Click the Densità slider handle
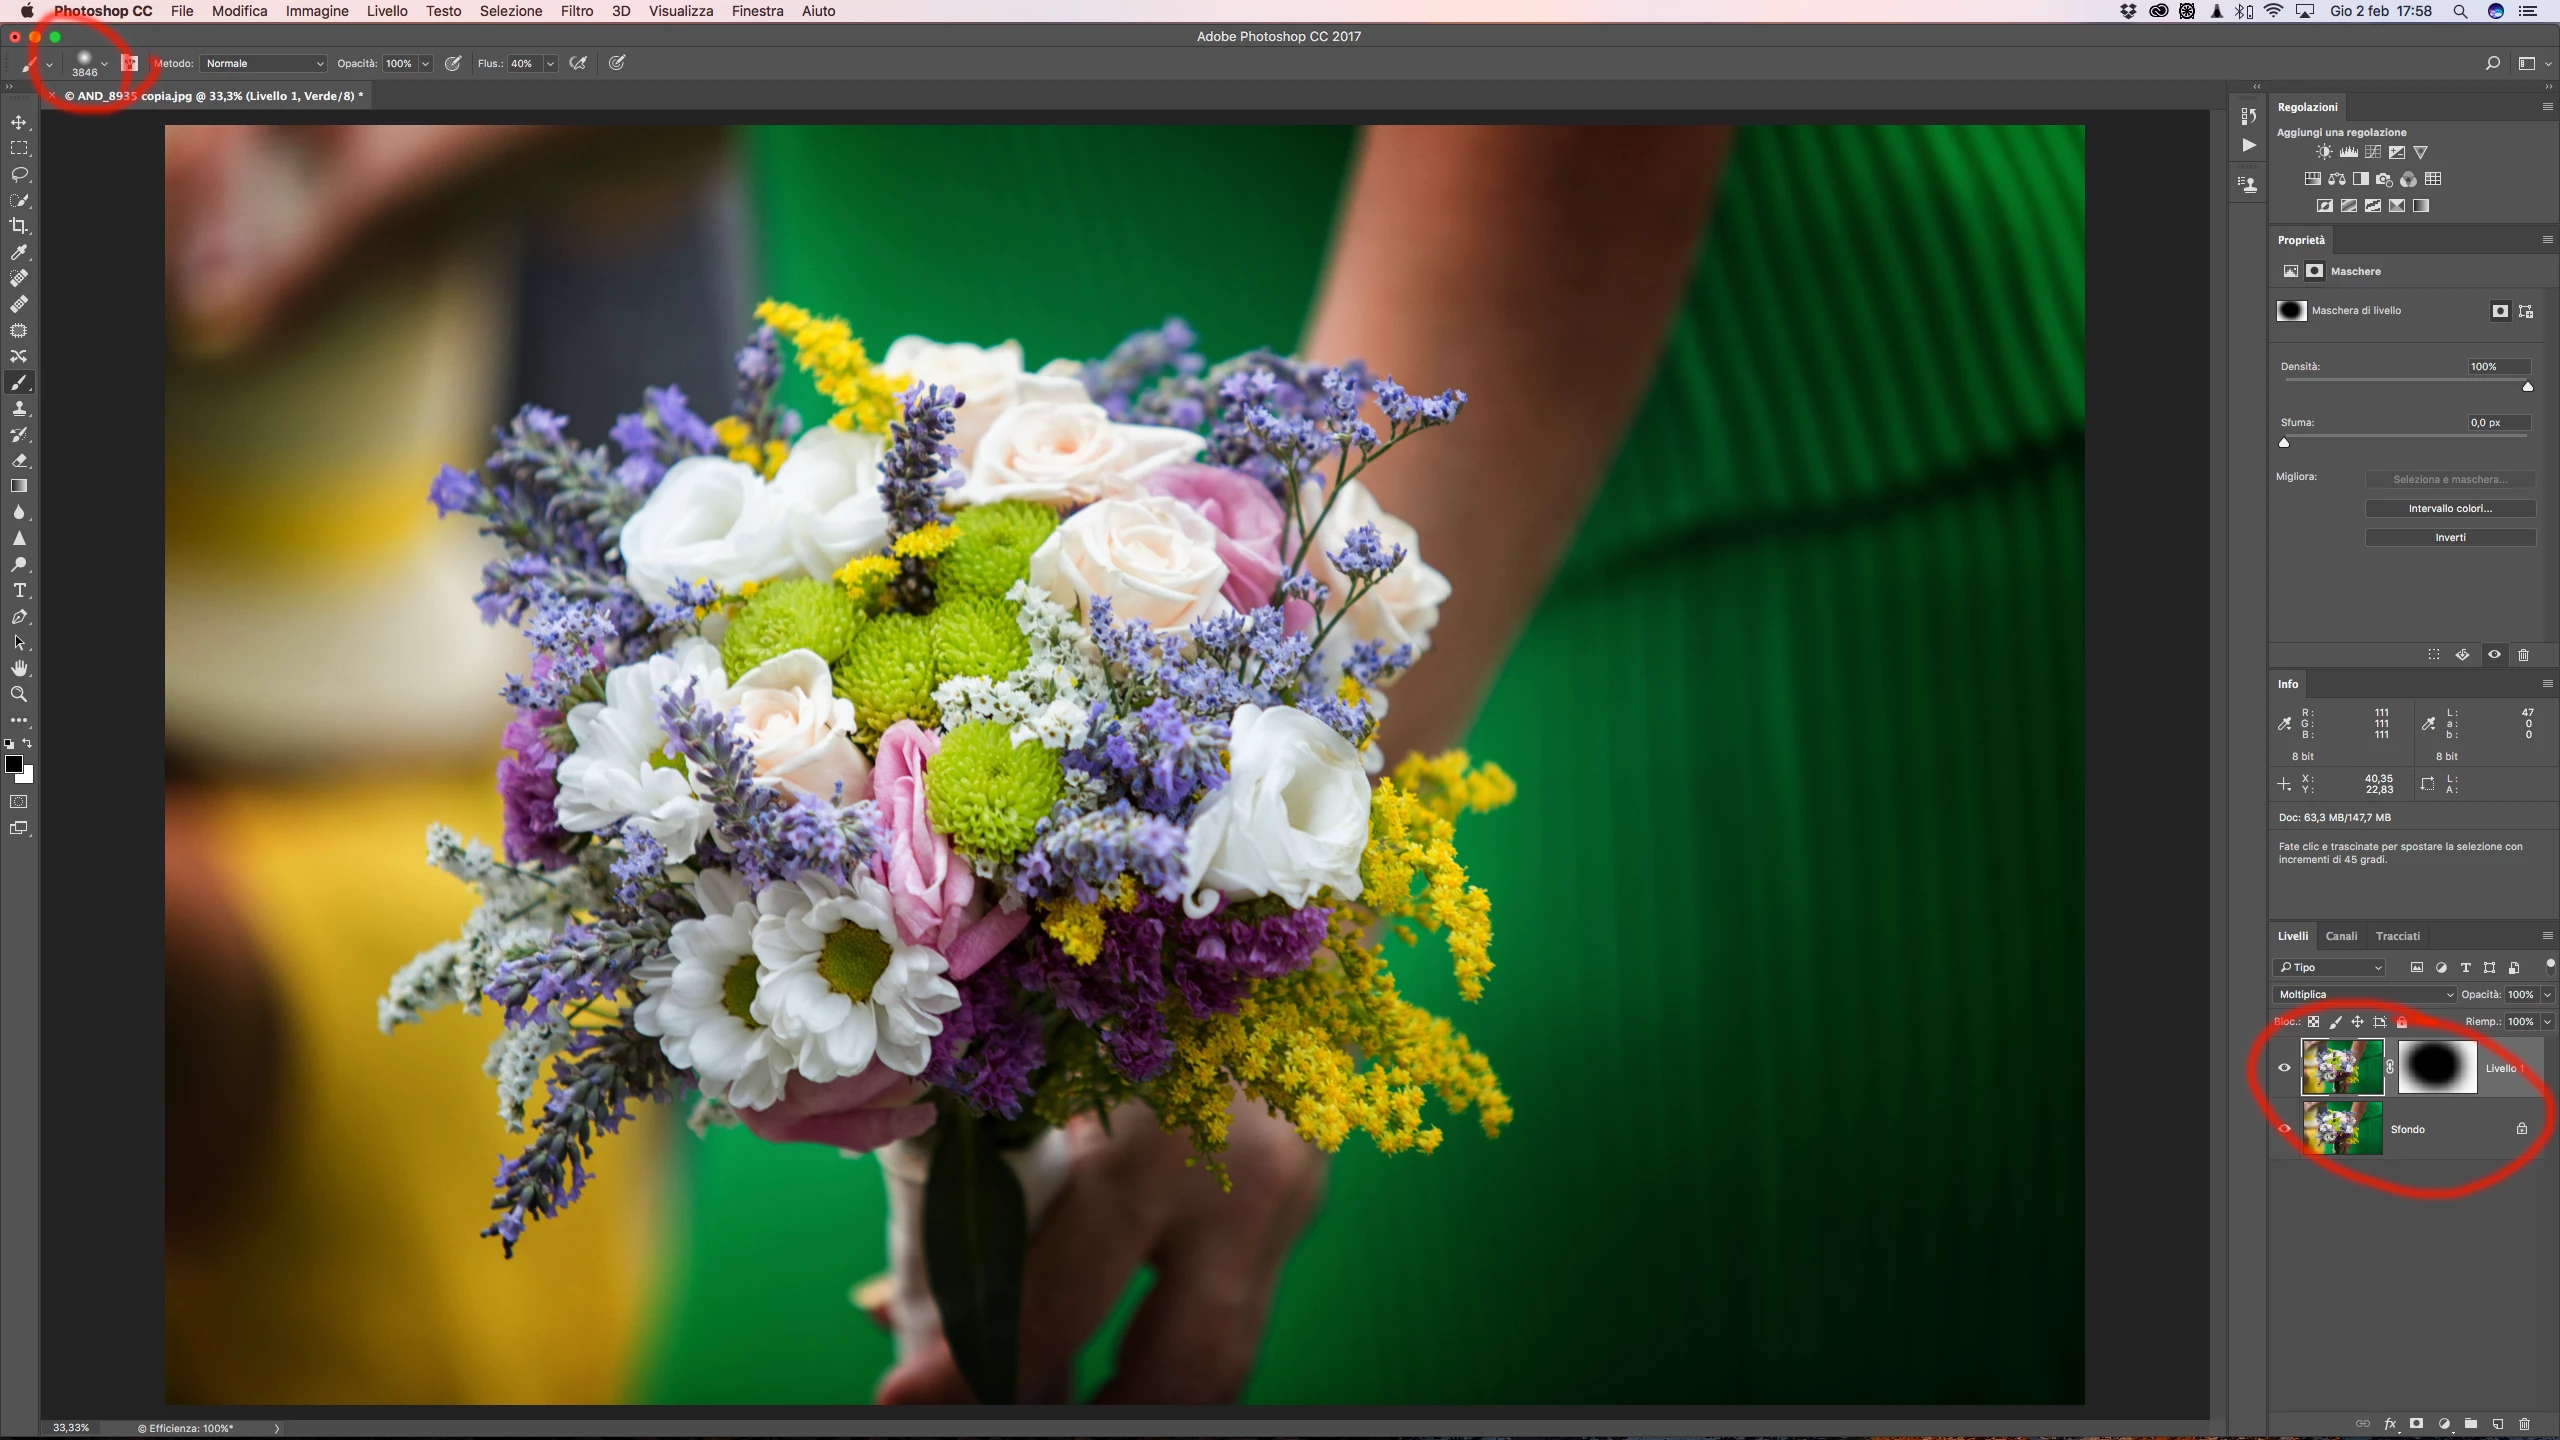The width and height of the screenshot is (2560, 1440). [x=2527, y=387]
